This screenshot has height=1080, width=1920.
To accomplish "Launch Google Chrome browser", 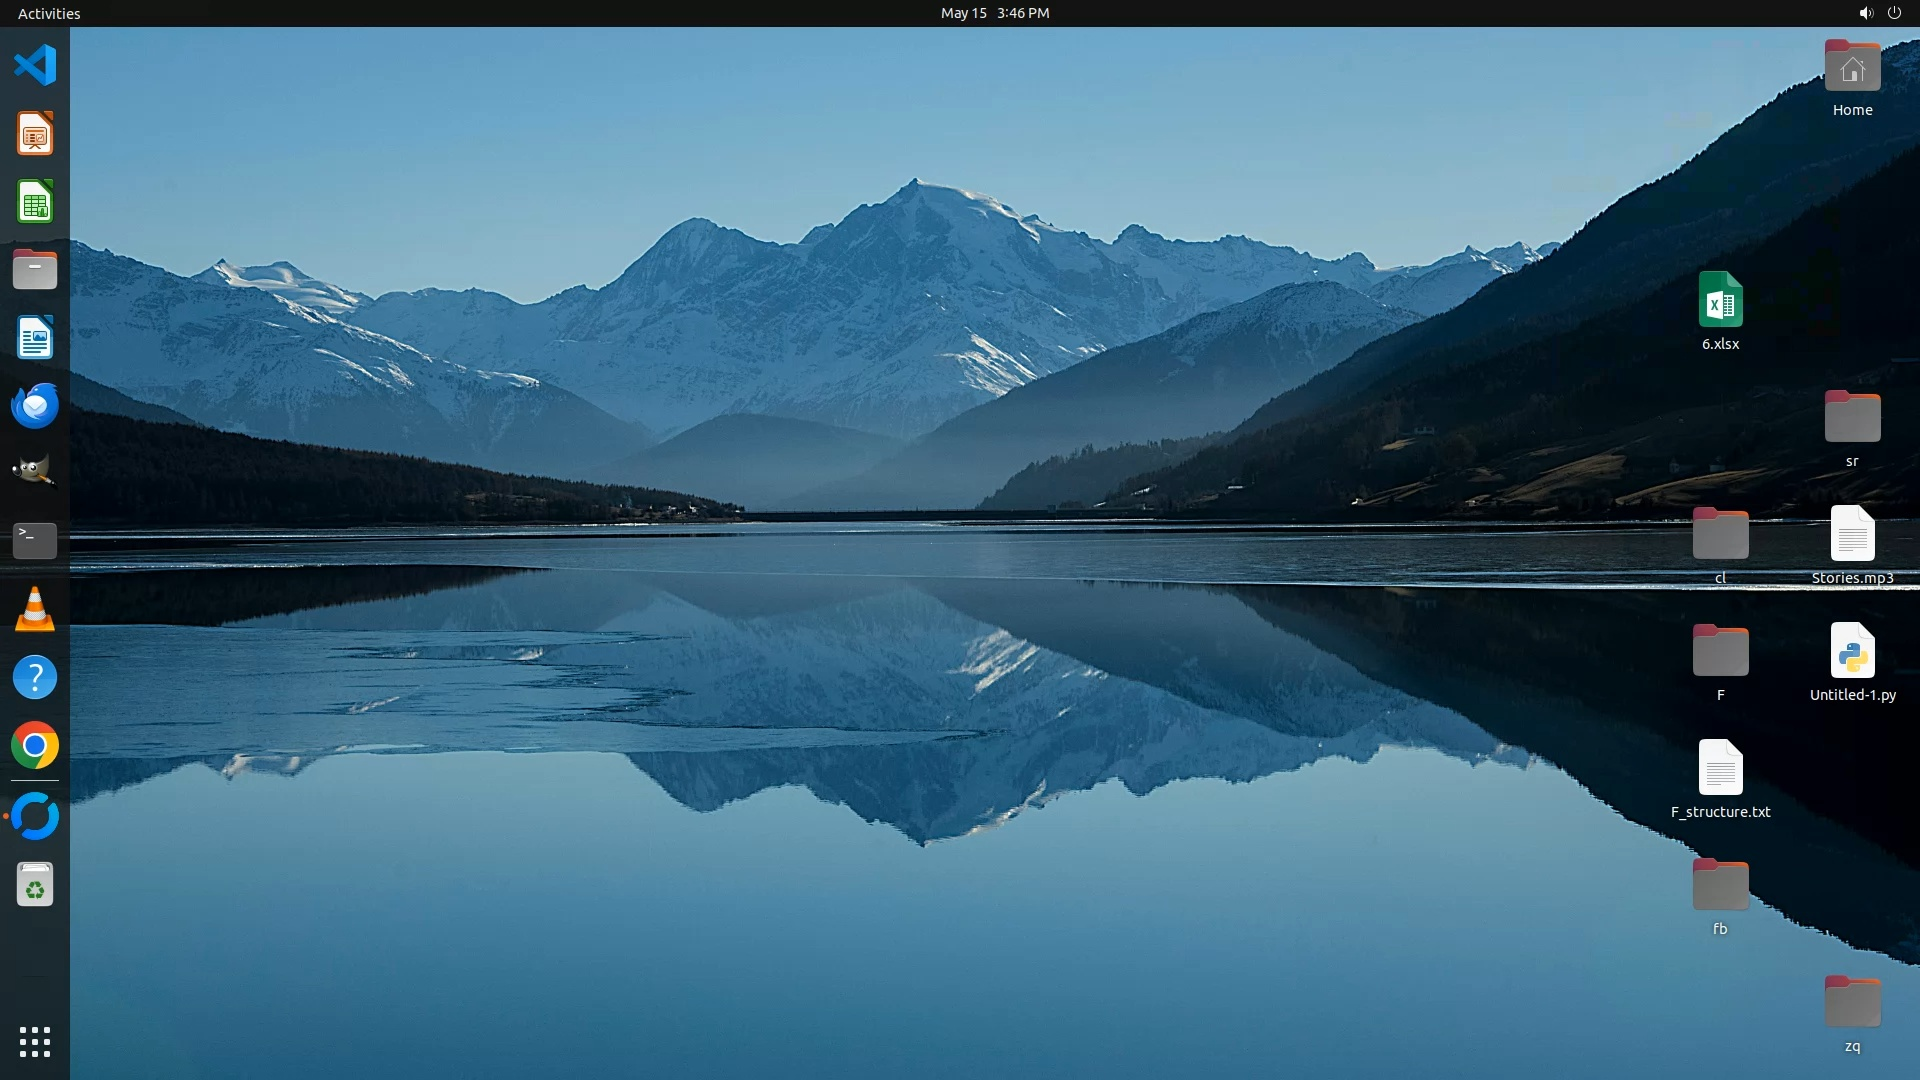I will tap(35, 746).
